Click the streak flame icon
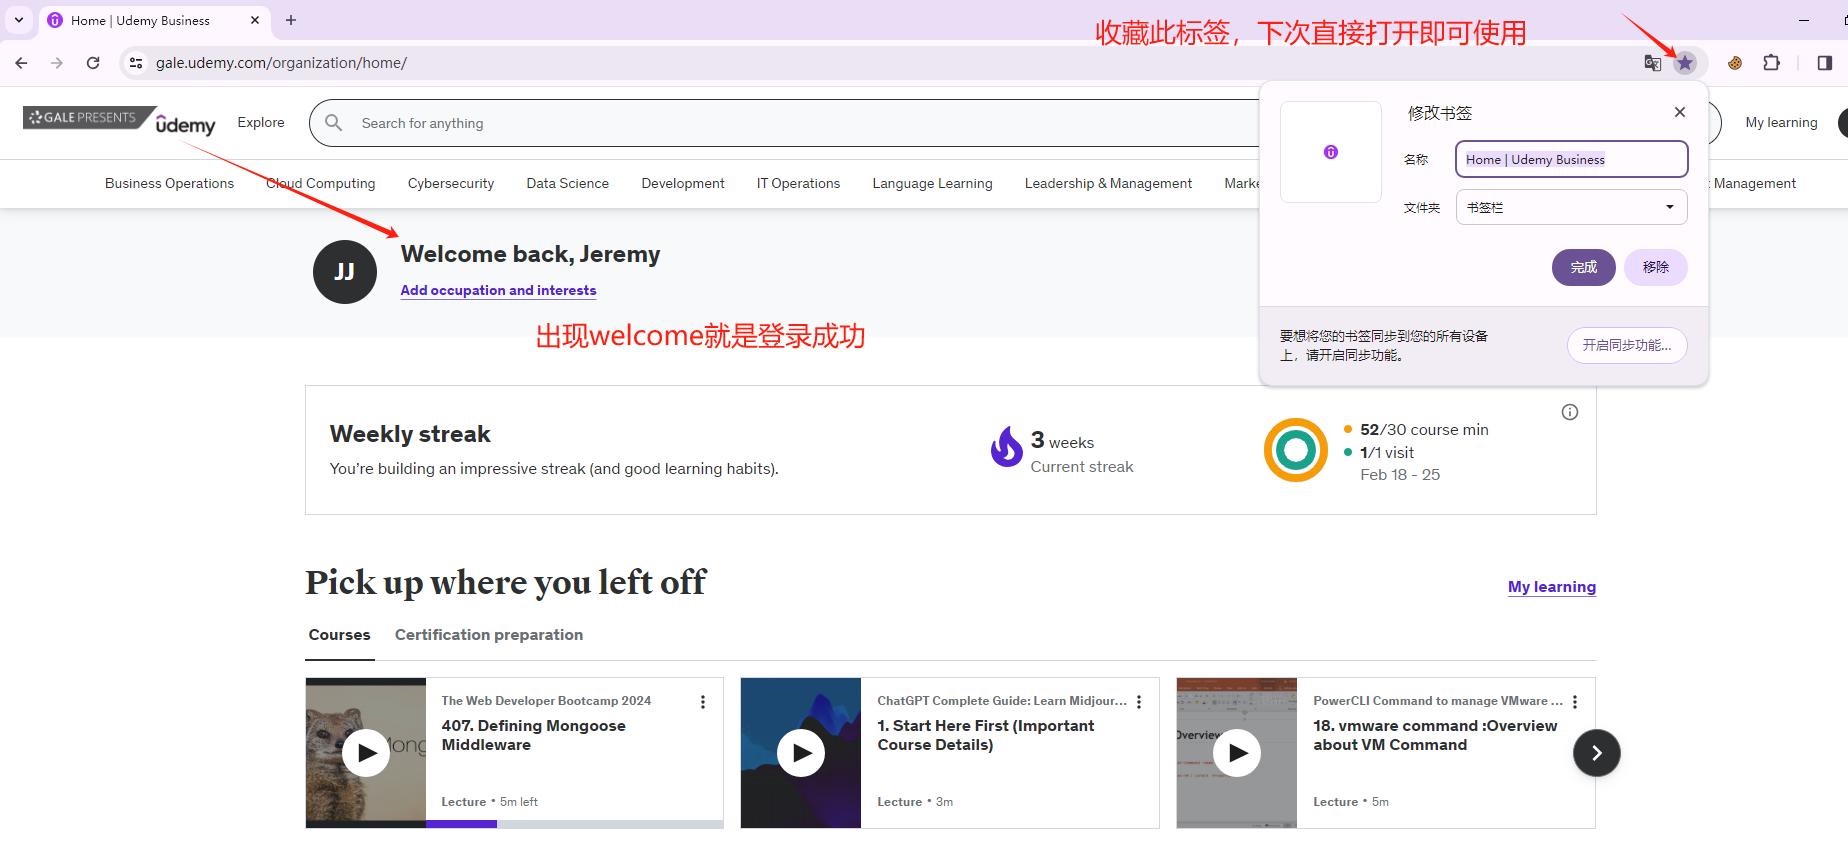The image size is (1848, 858). [x=1006, y=446]
